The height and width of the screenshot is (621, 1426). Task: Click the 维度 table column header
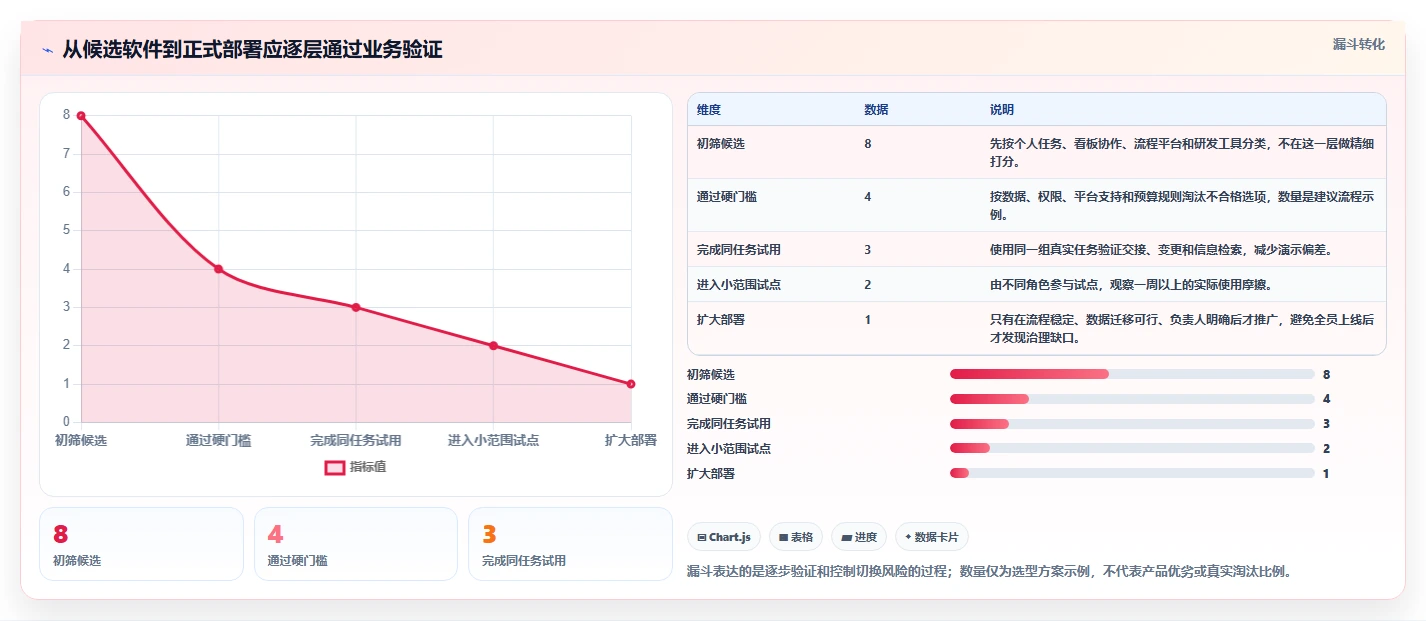(709, 109)
